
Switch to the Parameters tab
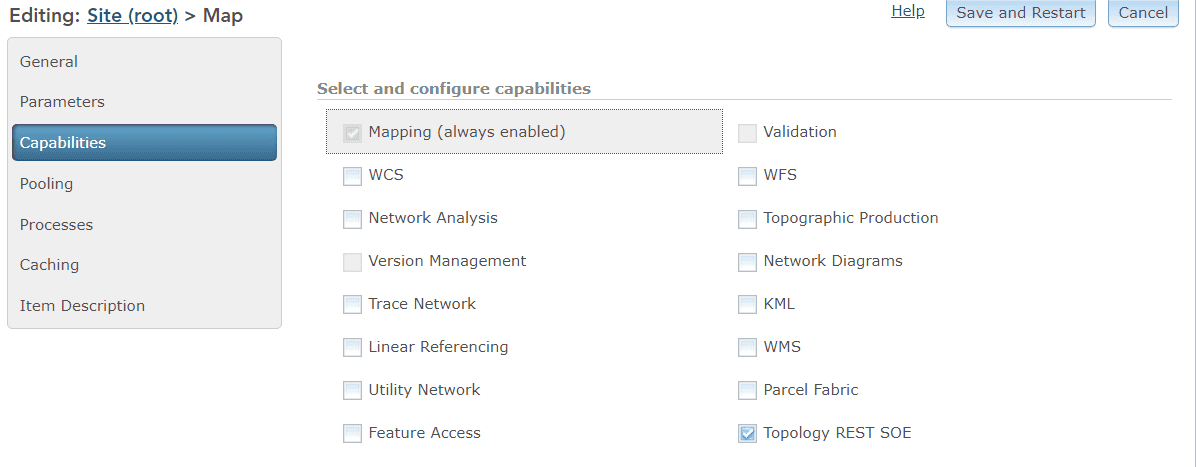[62, 102]
